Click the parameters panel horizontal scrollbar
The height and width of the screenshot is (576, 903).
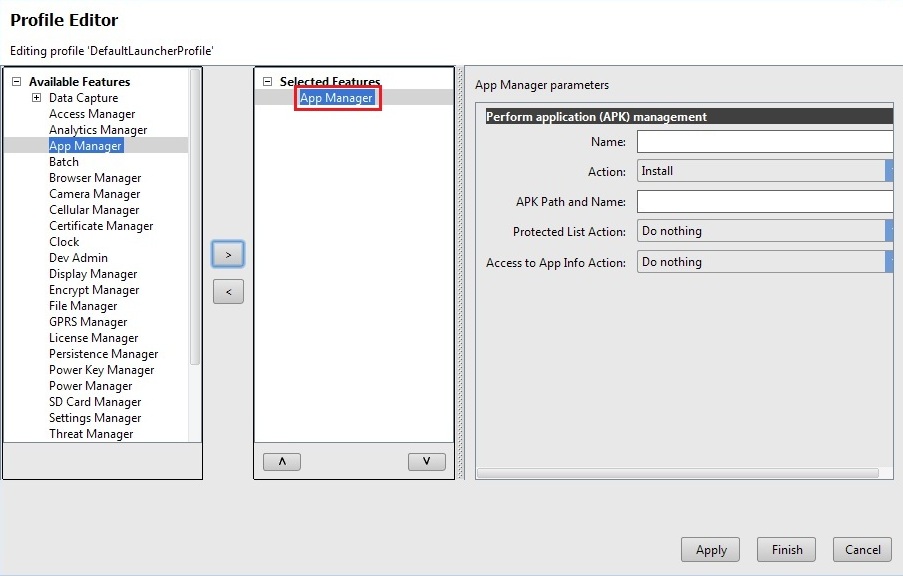click(x=677, y=473)
